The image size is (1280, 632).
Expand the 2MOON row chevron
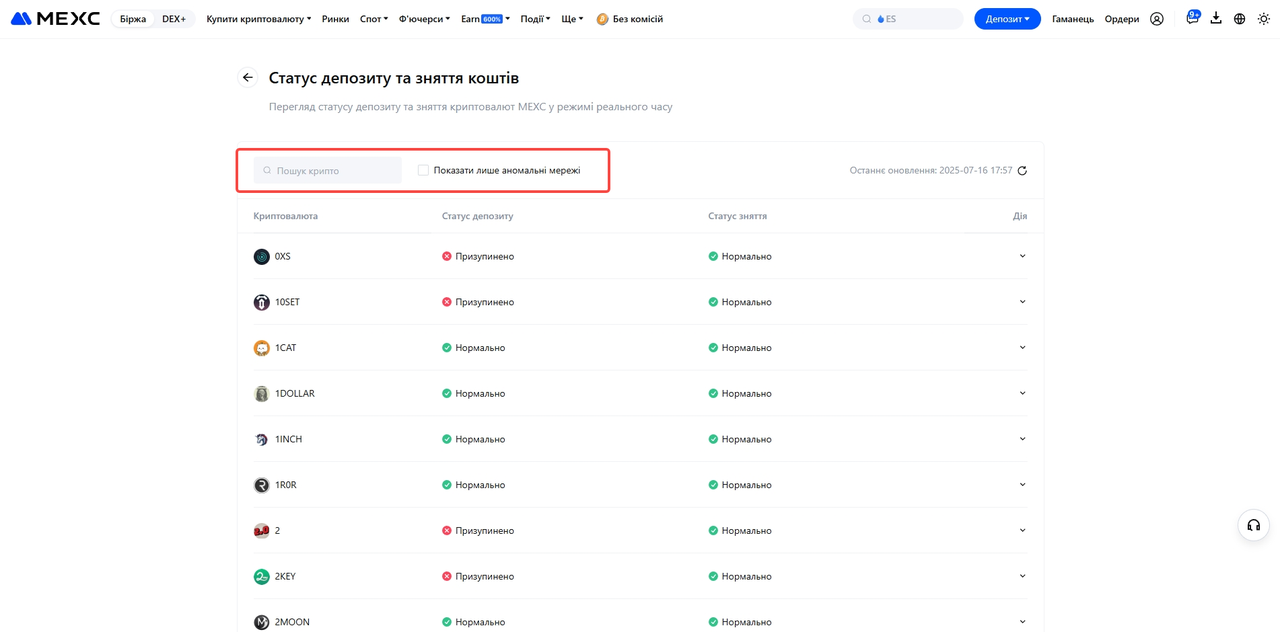click(1022, 622)
